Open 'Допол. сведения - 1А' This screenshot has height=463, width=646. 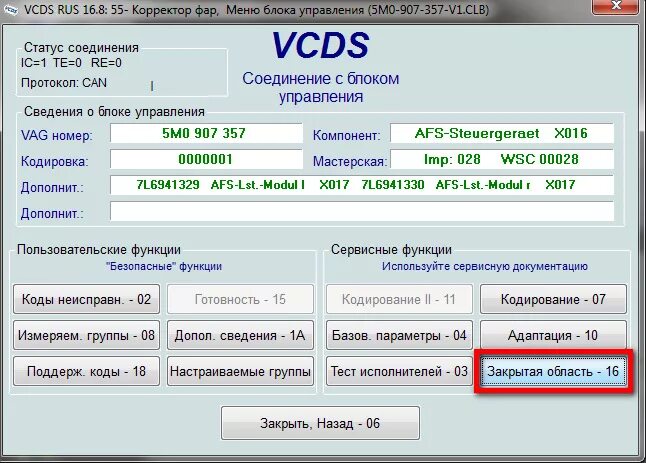click(240, 335)
